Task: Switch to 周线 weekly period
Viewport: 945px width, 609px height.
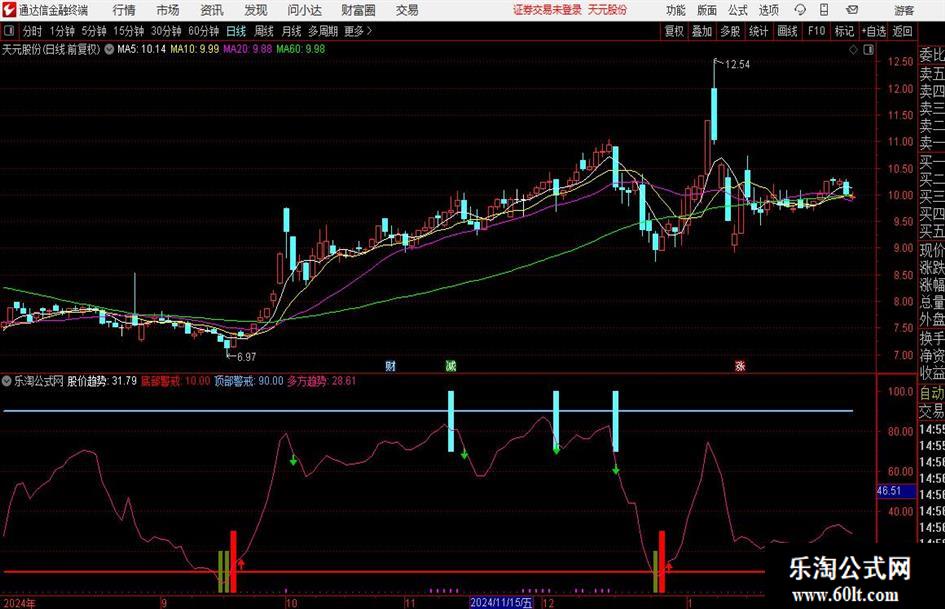Action: point(263,31)
